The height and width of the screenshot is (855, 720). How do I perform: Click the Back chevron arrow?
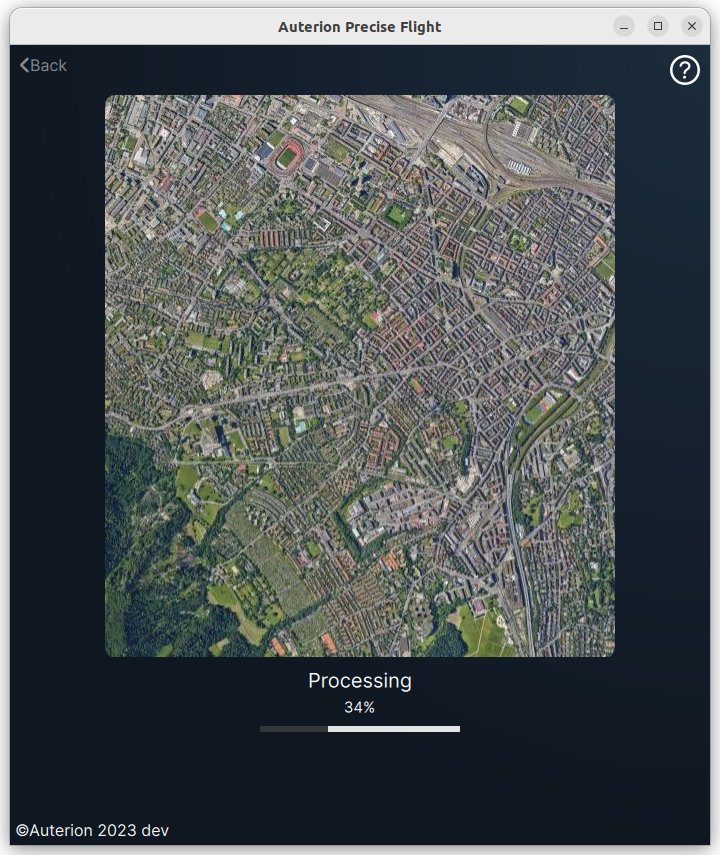coord(24,65)
